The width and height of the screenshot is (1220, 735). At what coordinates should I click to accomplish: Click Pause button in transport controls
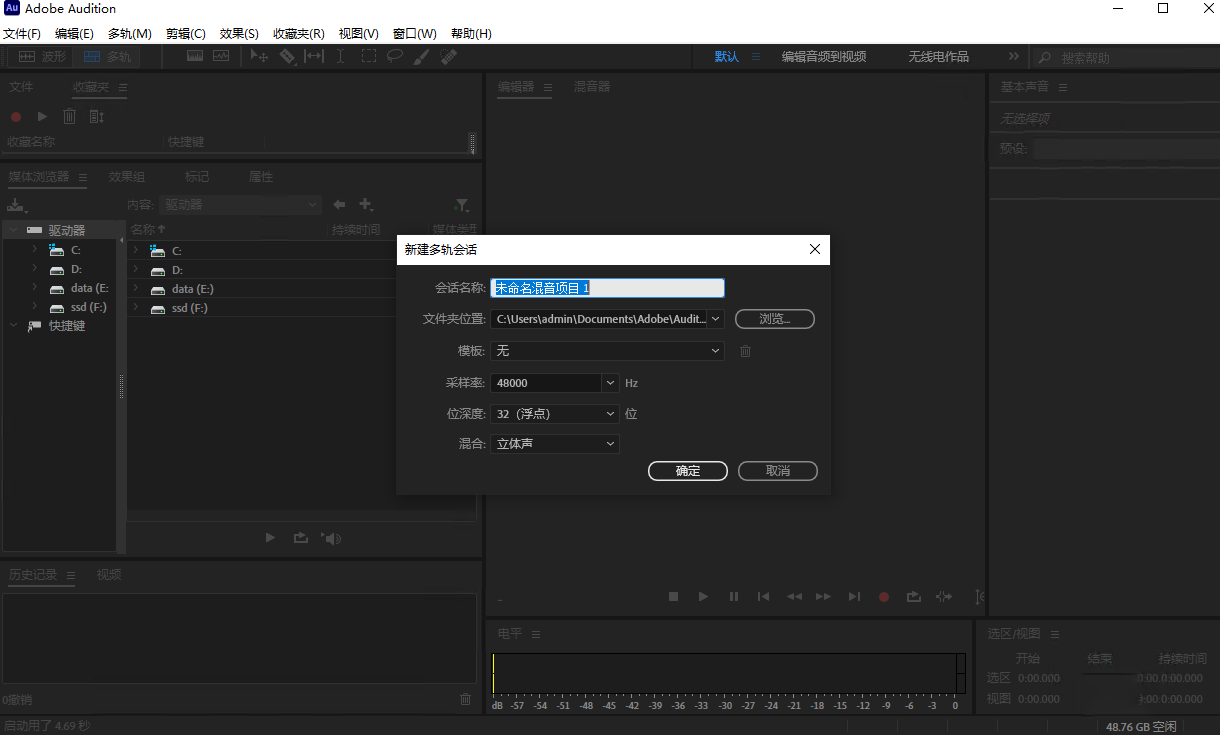(734, 596)
